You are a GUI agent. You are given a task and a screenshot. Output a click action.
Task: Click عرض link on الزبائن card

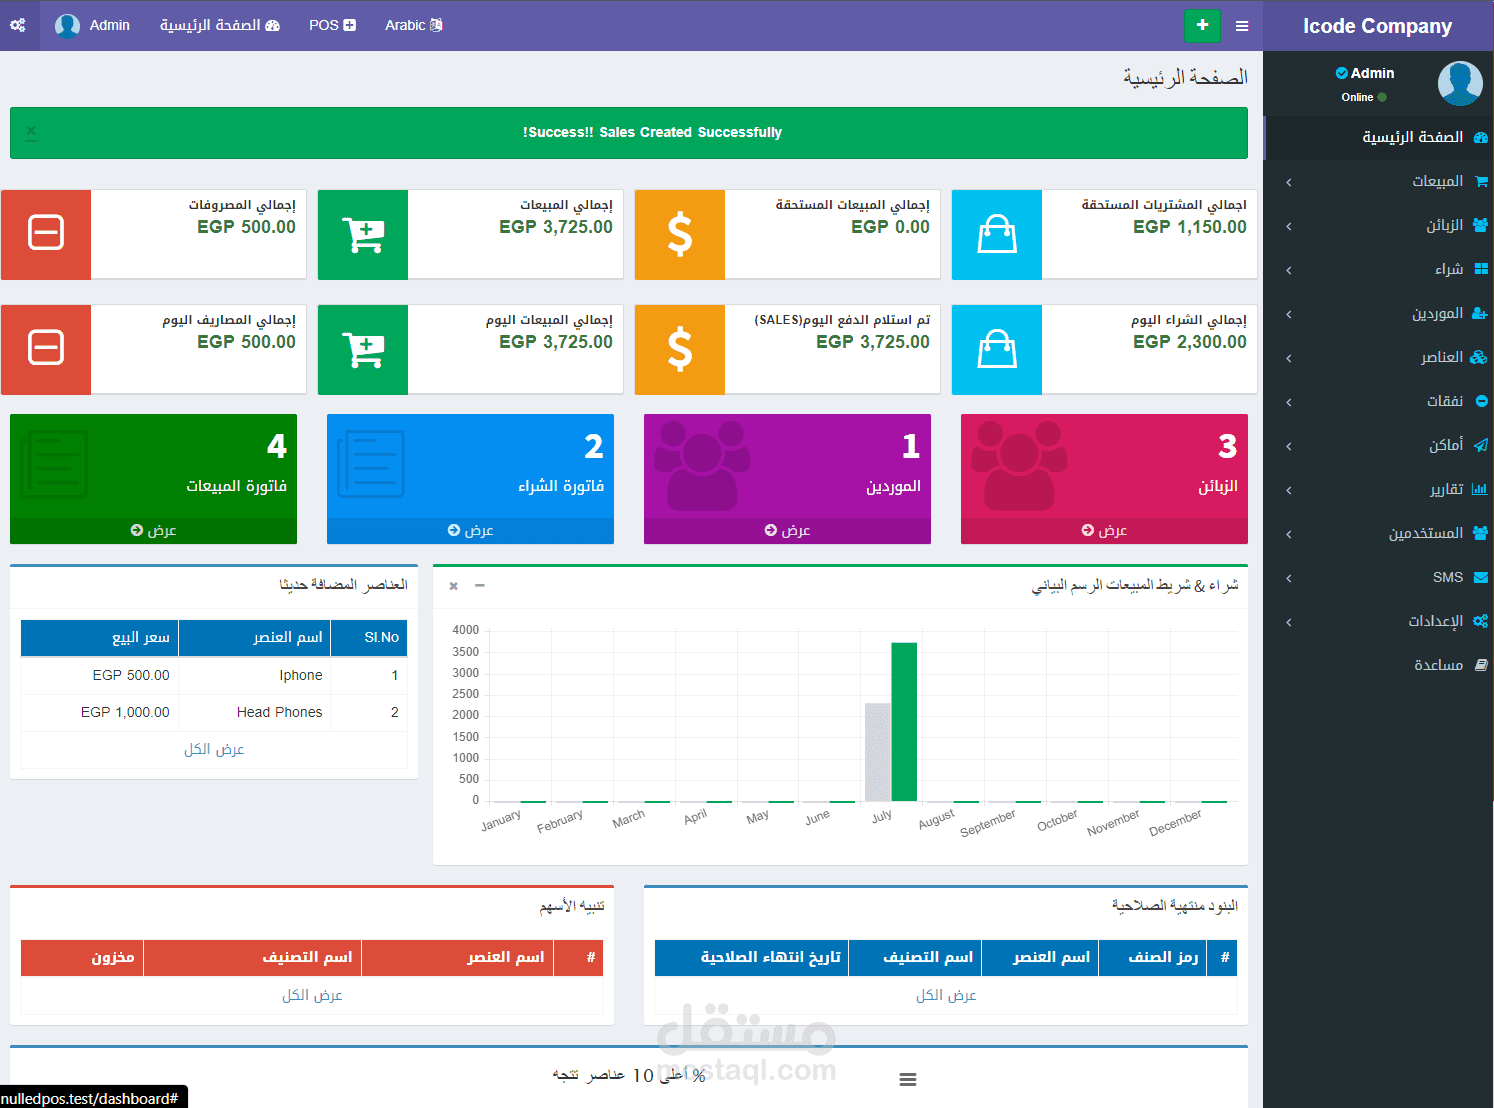pyautogui.click(x=1104, y=530)
